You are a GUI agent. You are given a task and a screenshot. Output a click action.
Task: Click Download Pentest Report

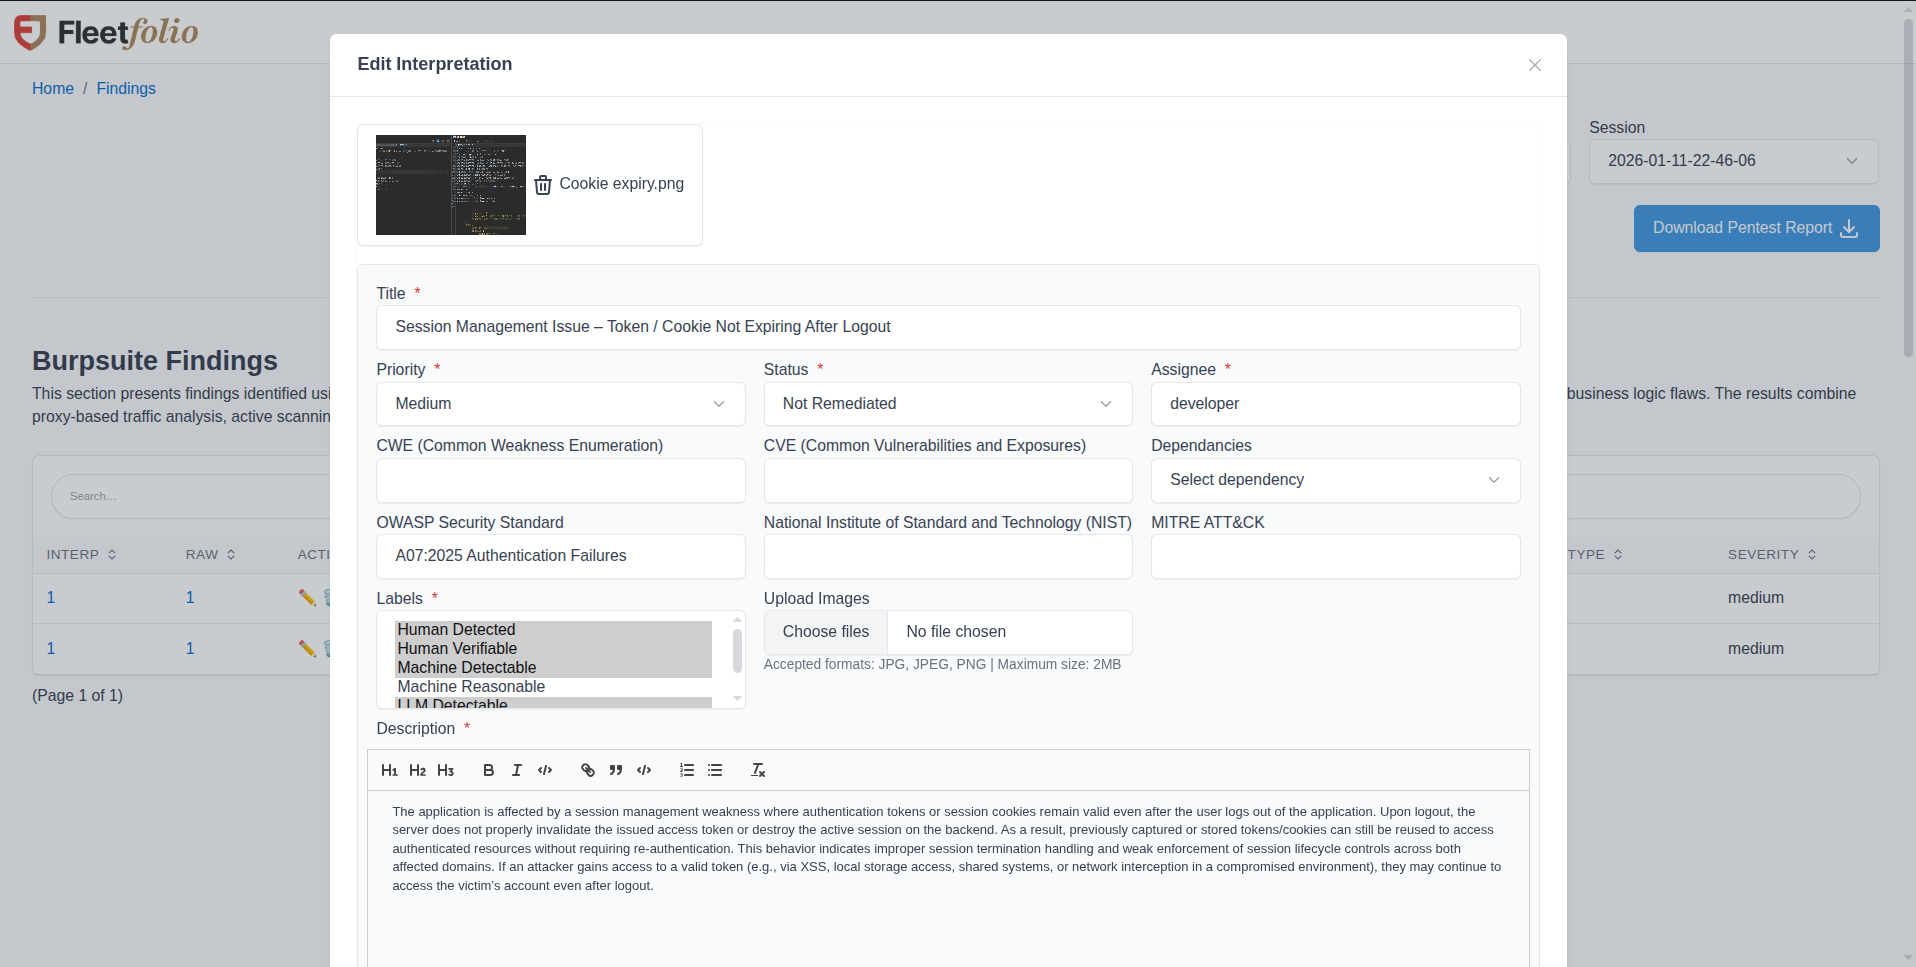click(x=1755, y=228)
